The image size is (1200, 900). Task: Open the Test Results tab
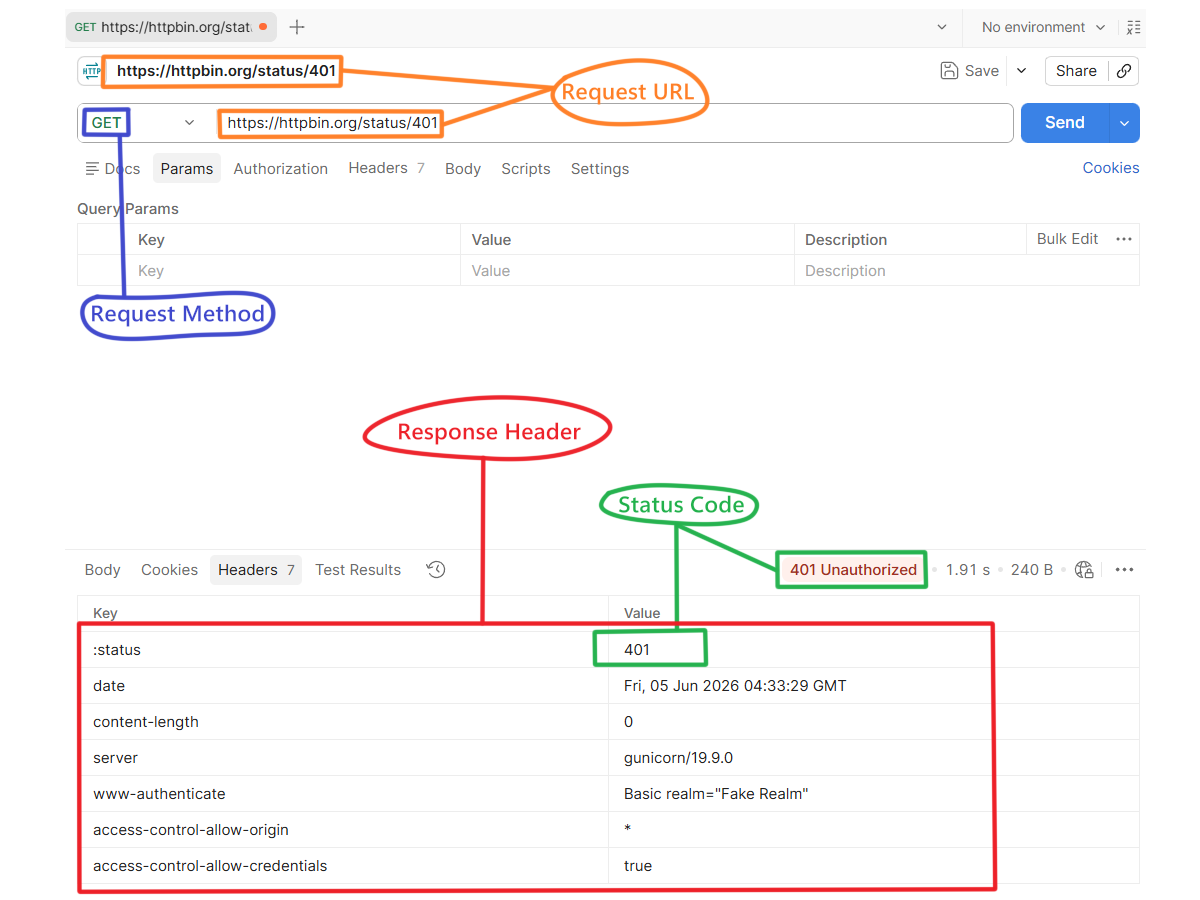[358, 570]
